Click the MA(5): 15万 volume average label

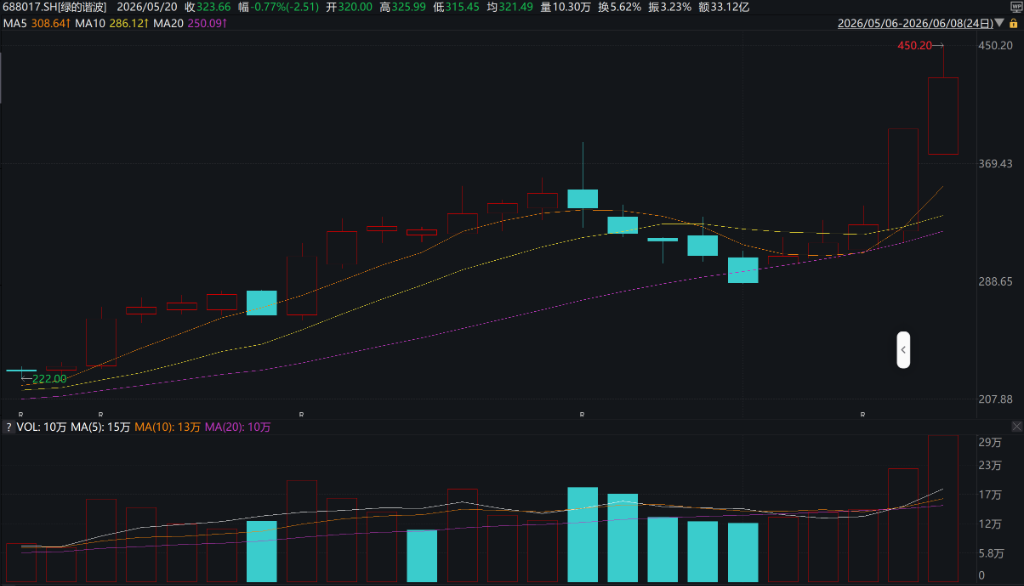point(100,427)
